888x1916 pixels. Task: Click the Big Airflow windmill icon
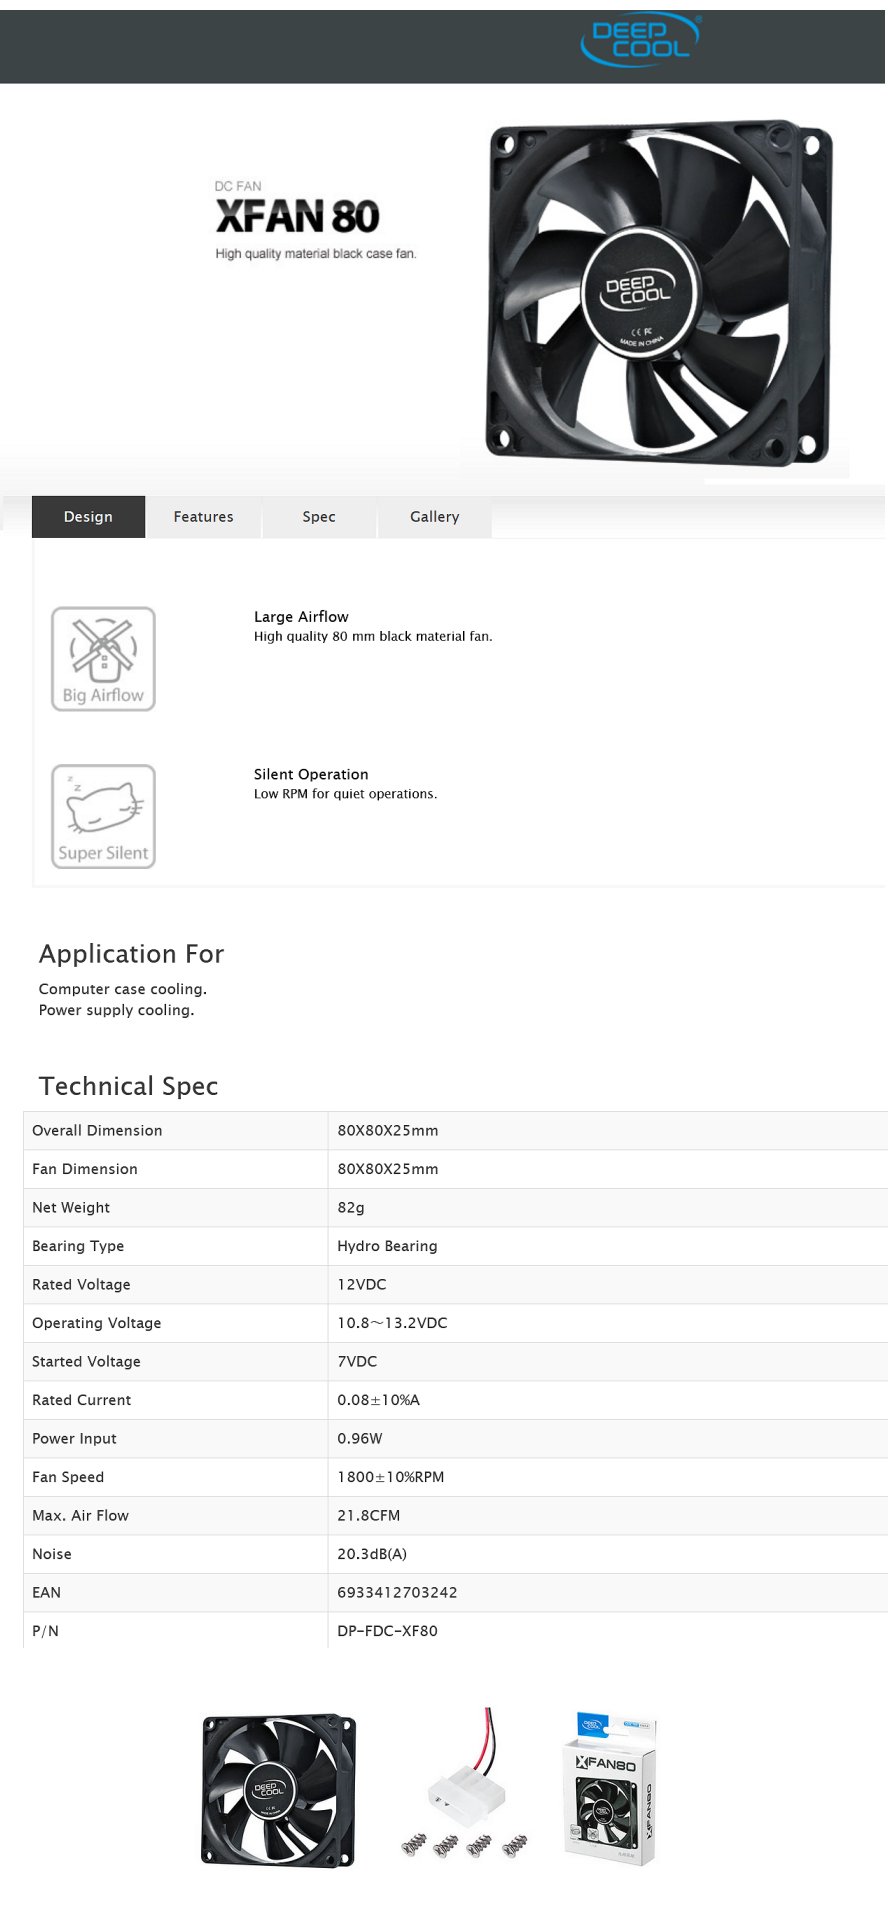[103, 659]
